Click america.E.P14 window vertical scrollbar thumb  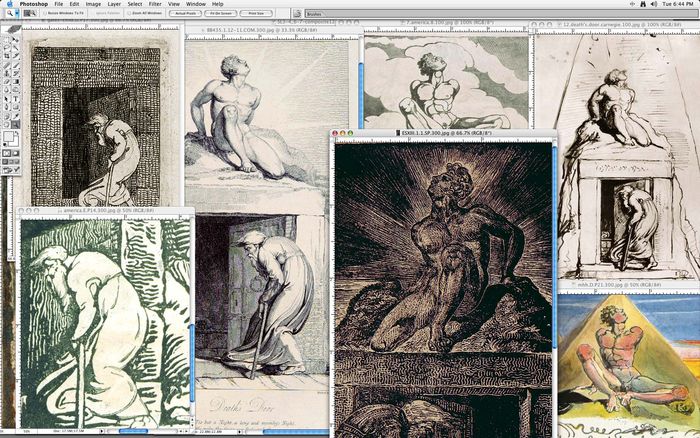pyautogui.click(x=192, y=363)
